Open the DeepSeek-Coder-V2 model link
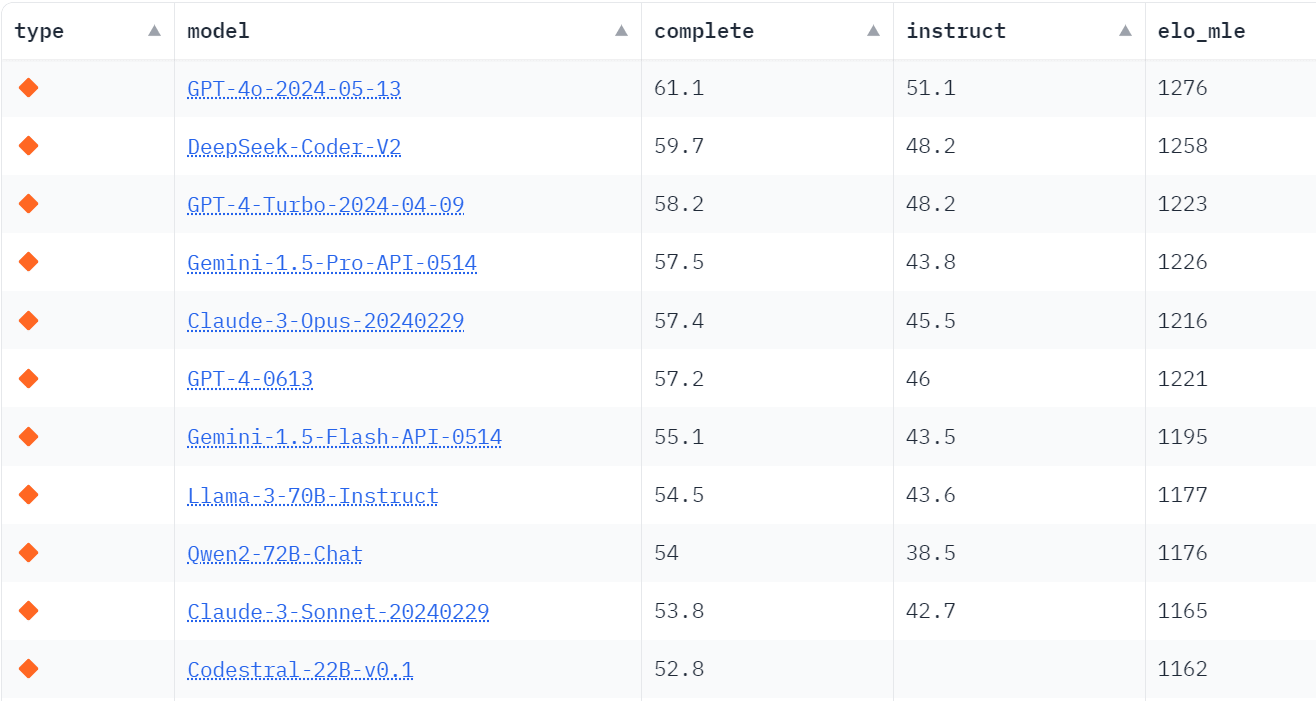The height and width of the screenshot is (701, 1316). coord(294,147)
